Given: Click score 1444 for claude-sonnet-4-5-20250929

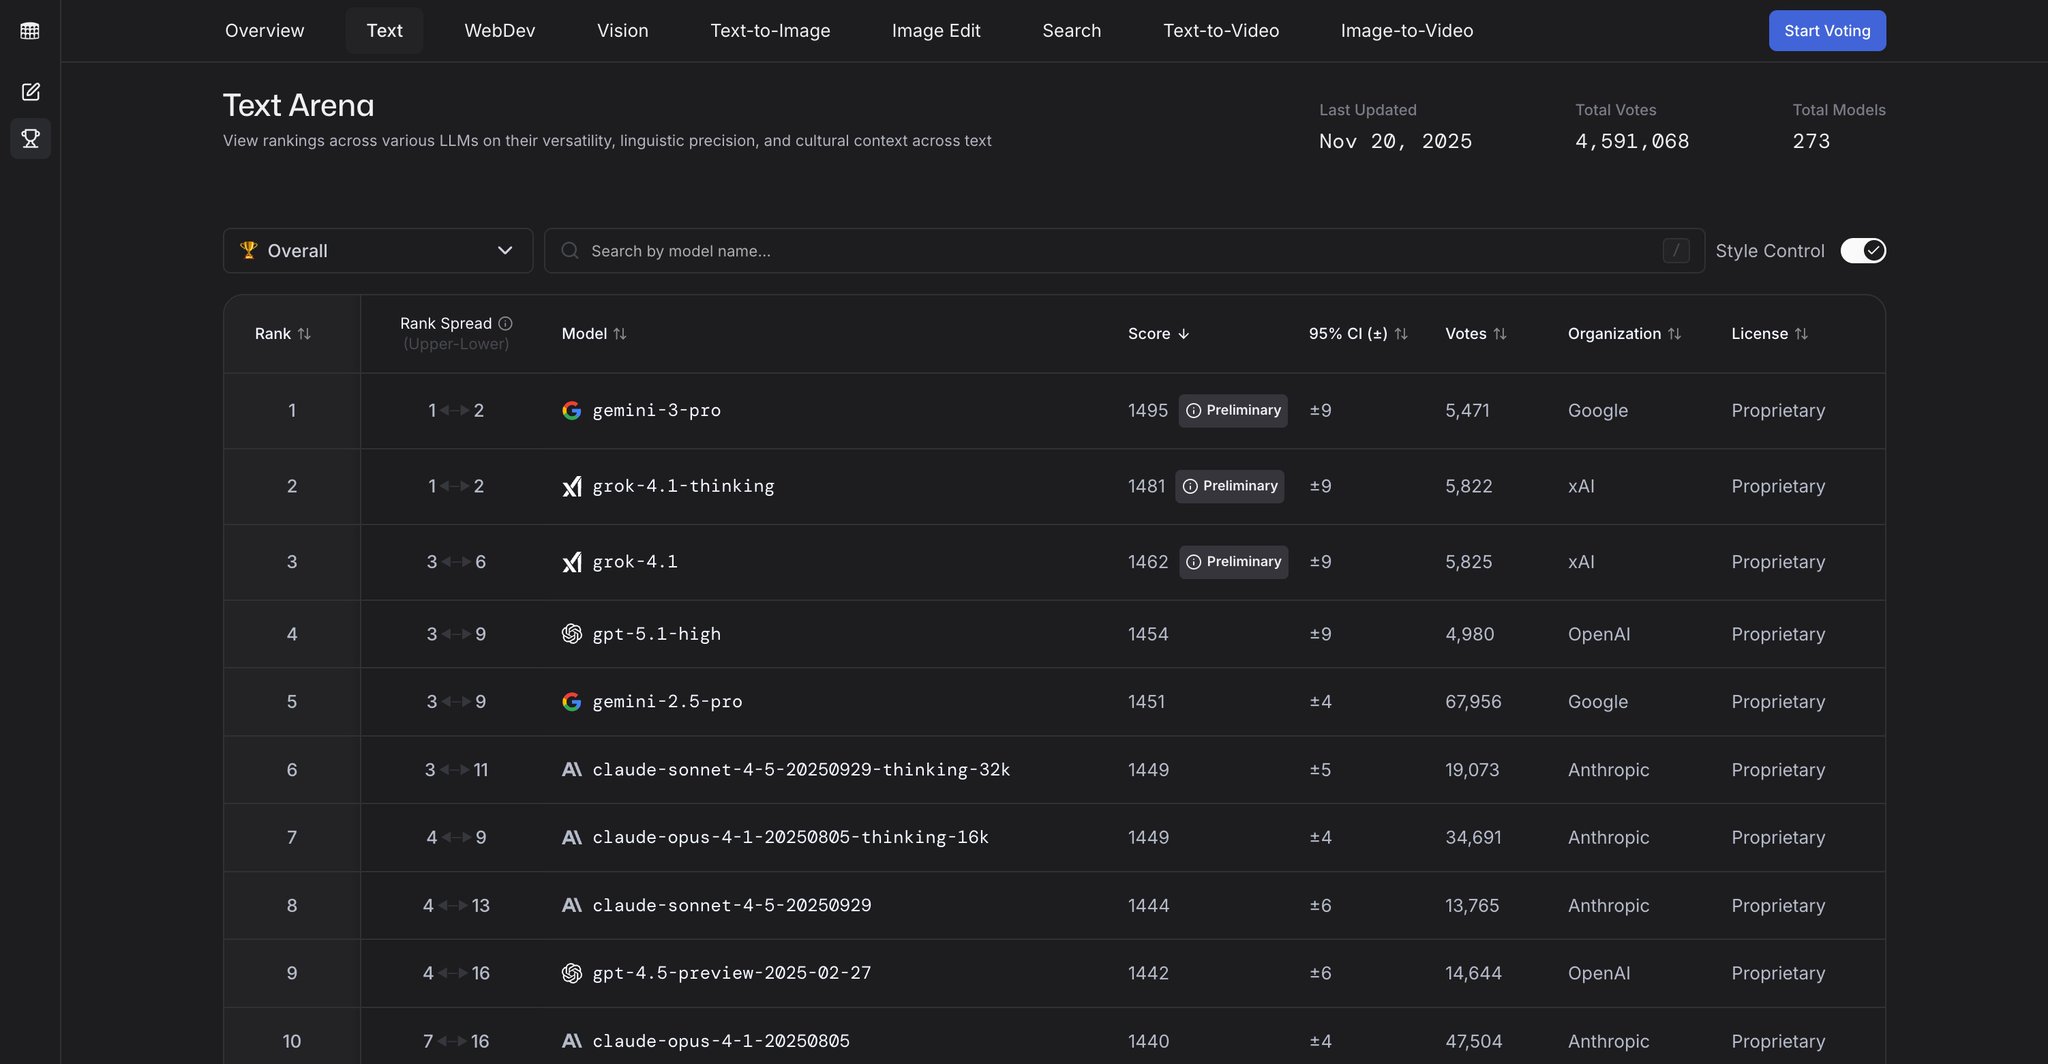Looking at the screenshot, I should (1148, 906).
